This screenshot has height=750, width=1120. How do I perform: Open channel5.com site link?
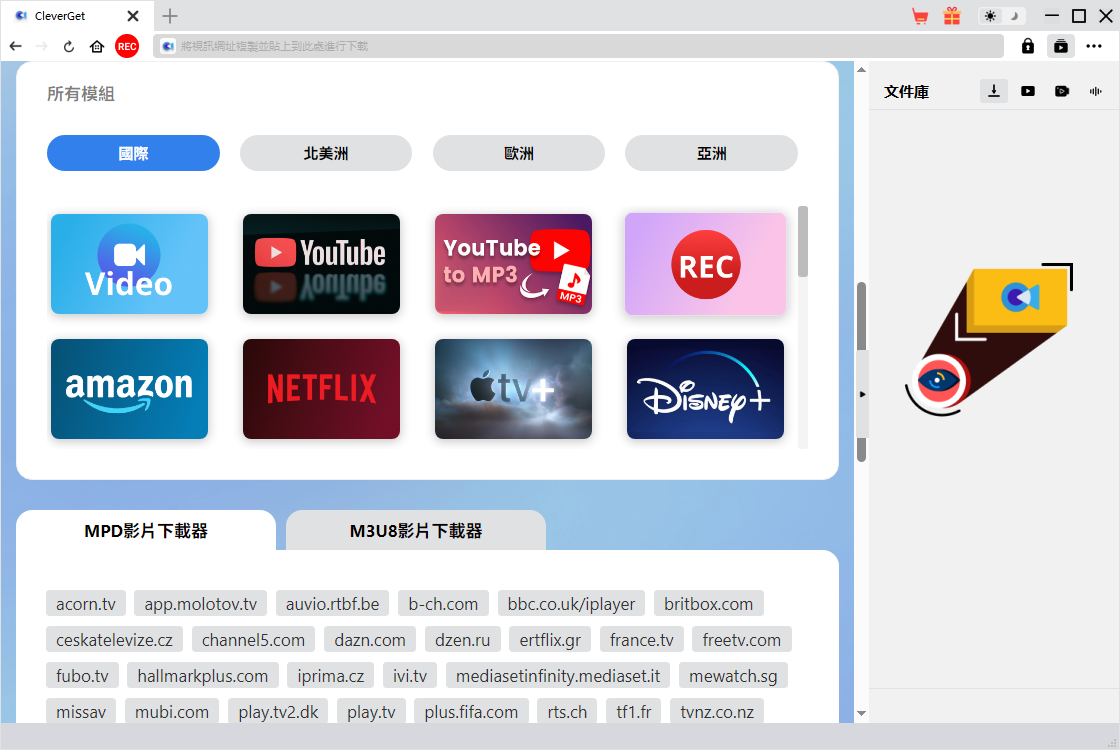coord(254,639)
